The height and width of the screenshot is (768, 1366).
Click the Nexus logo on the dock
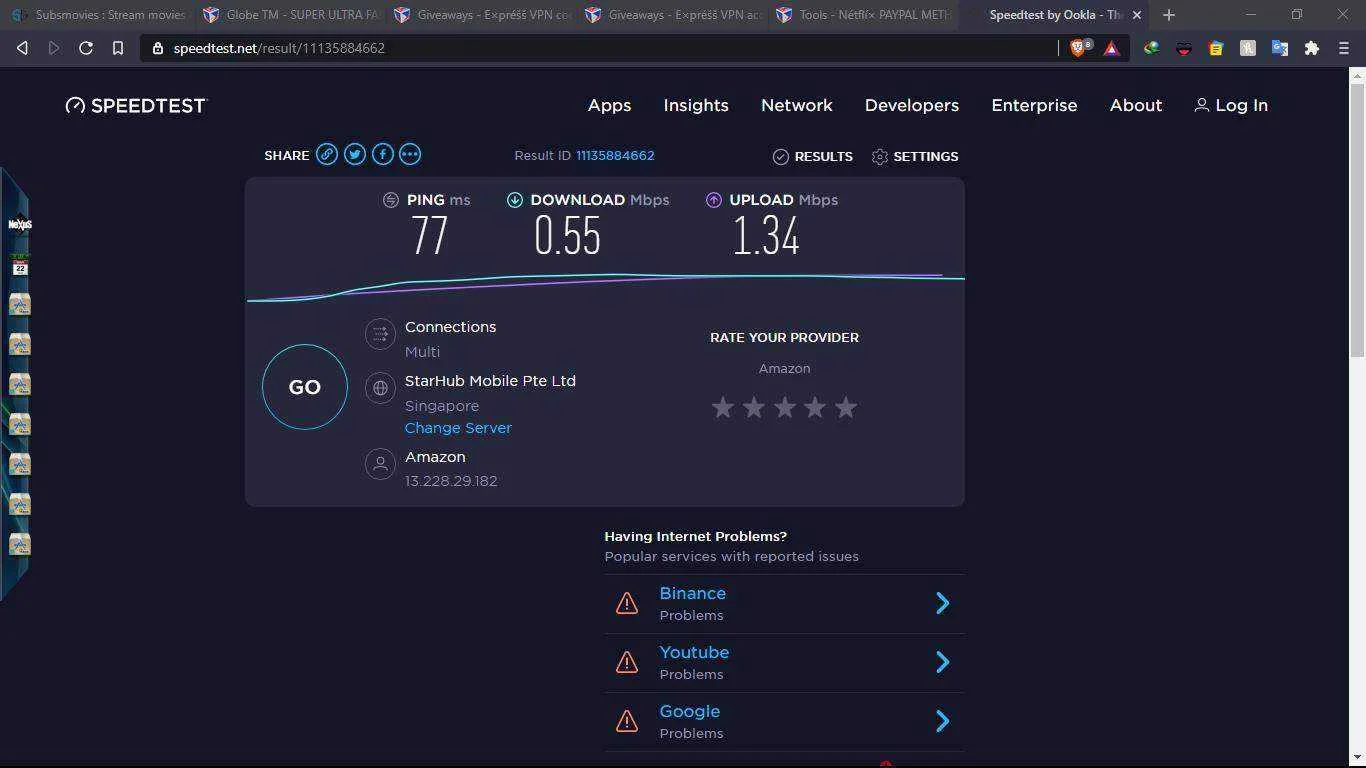20,225
